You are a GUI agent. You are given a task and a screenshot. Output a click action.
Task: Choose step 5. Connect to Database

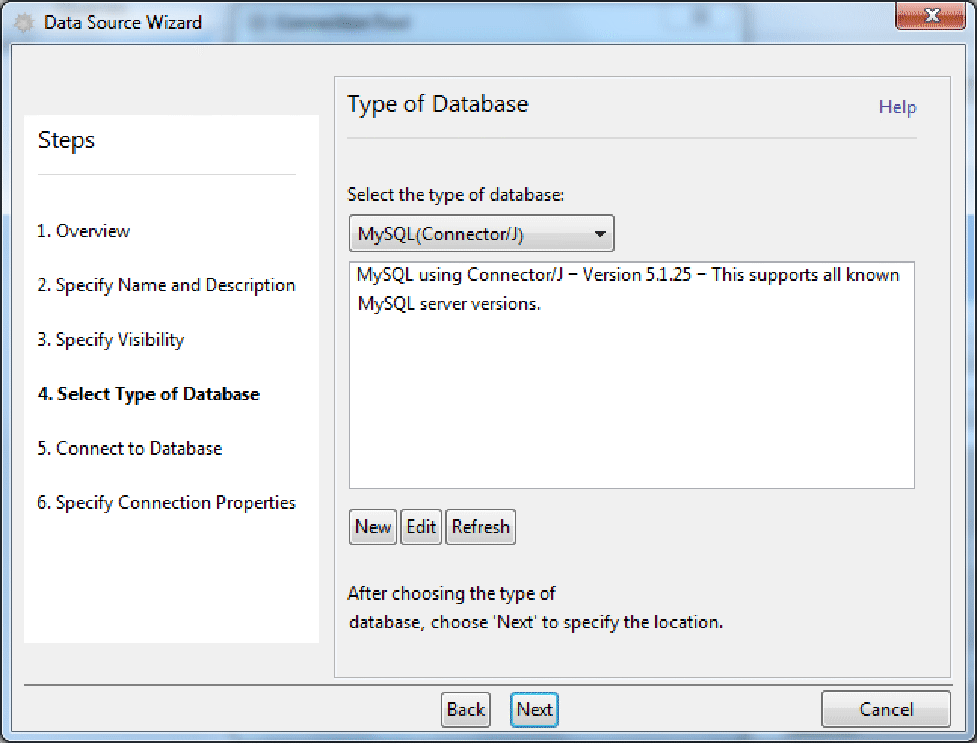point(130,448)
